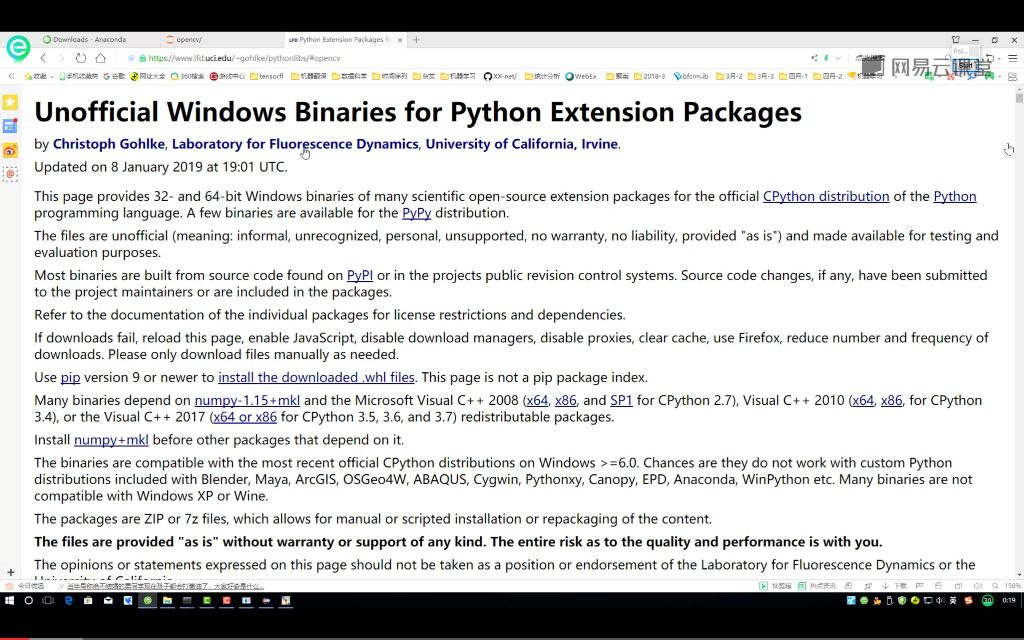
Task: Open a new browser tab
Action: point(416,40)
